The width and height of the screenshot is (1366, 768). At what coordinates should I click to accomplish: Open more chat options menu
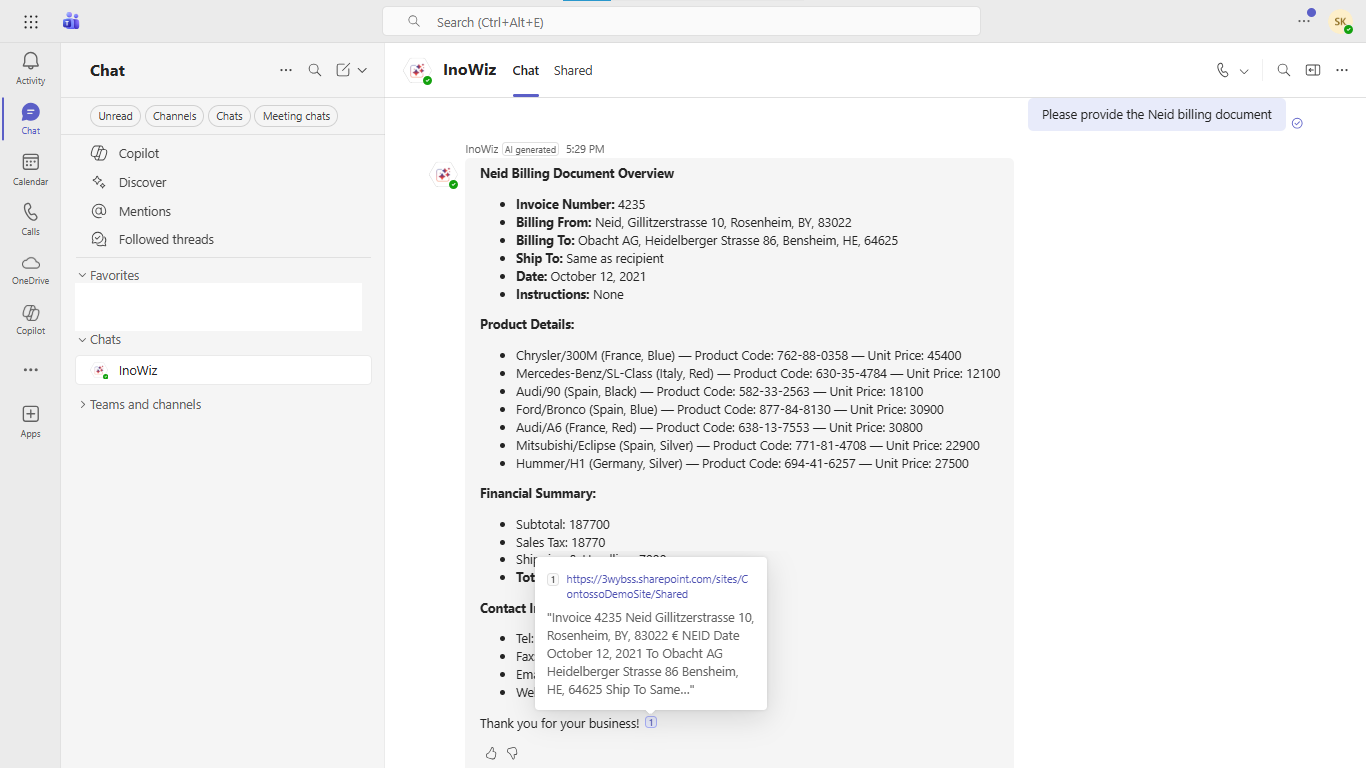[x=1343, y=70]
